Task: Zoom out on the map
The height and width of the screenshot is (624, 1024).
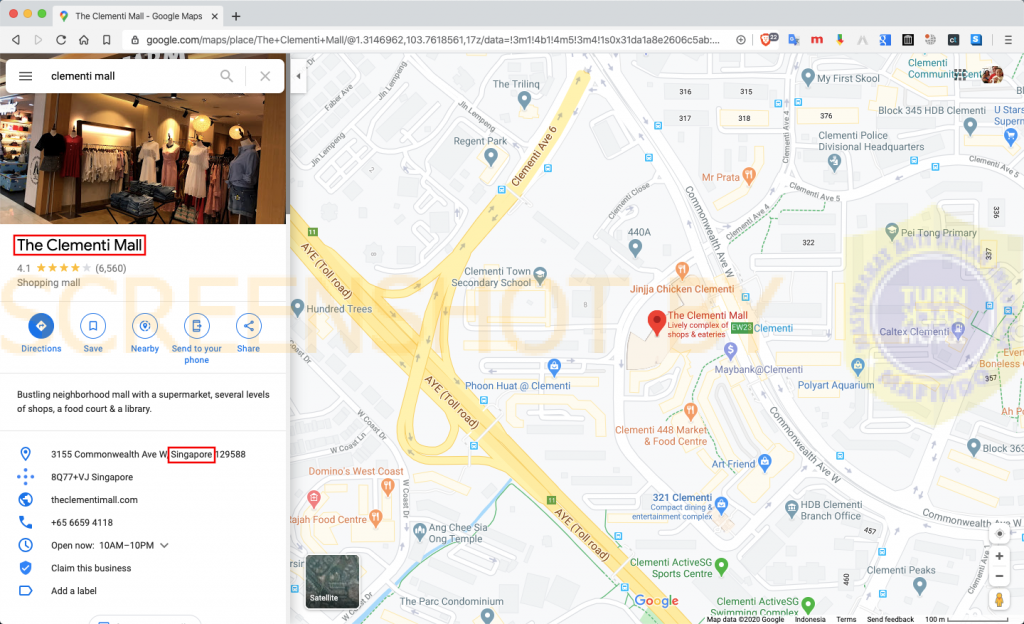Action: point(999,576)
